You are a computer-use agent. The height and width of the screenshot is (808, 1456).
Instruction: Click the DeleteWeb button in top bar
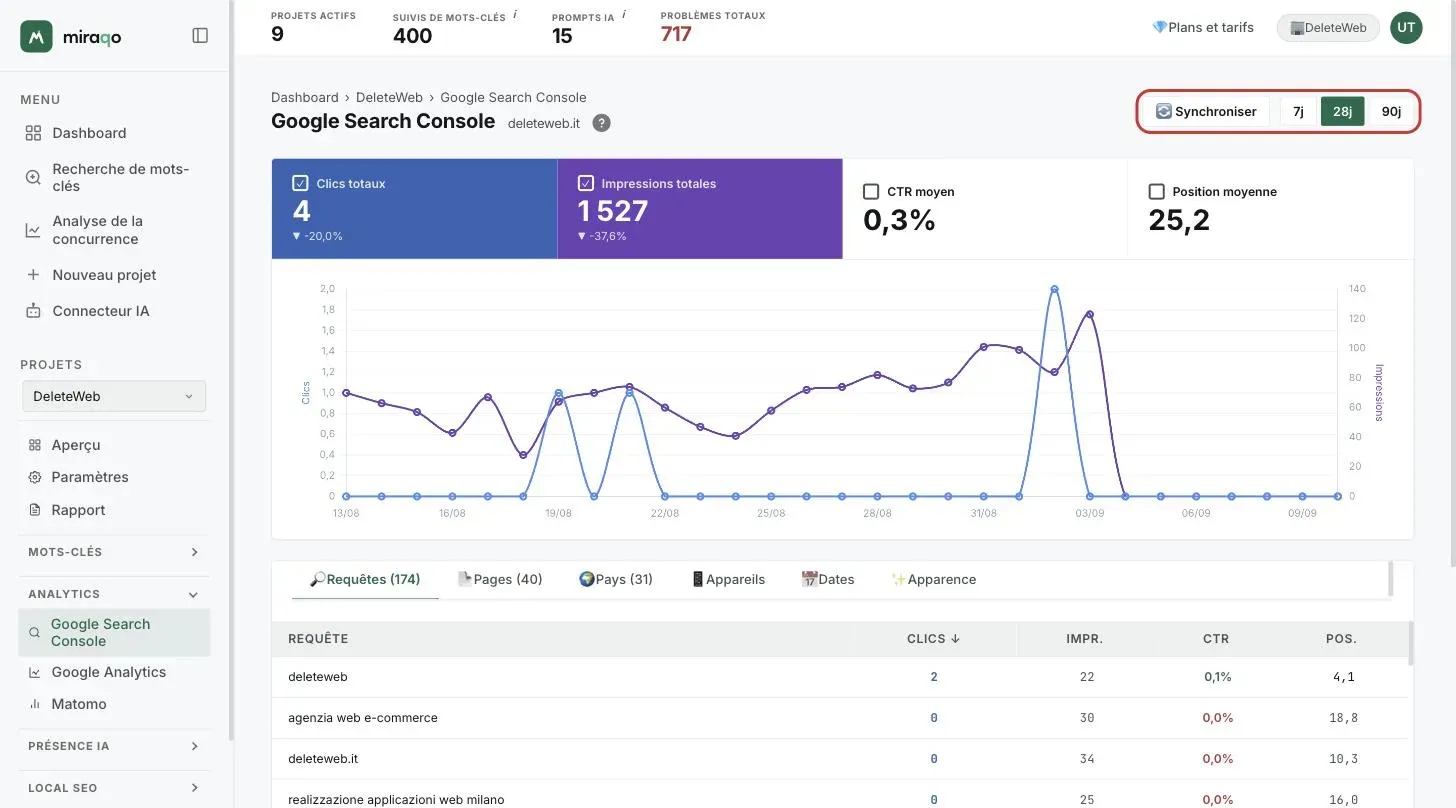tap(1328, 28)
